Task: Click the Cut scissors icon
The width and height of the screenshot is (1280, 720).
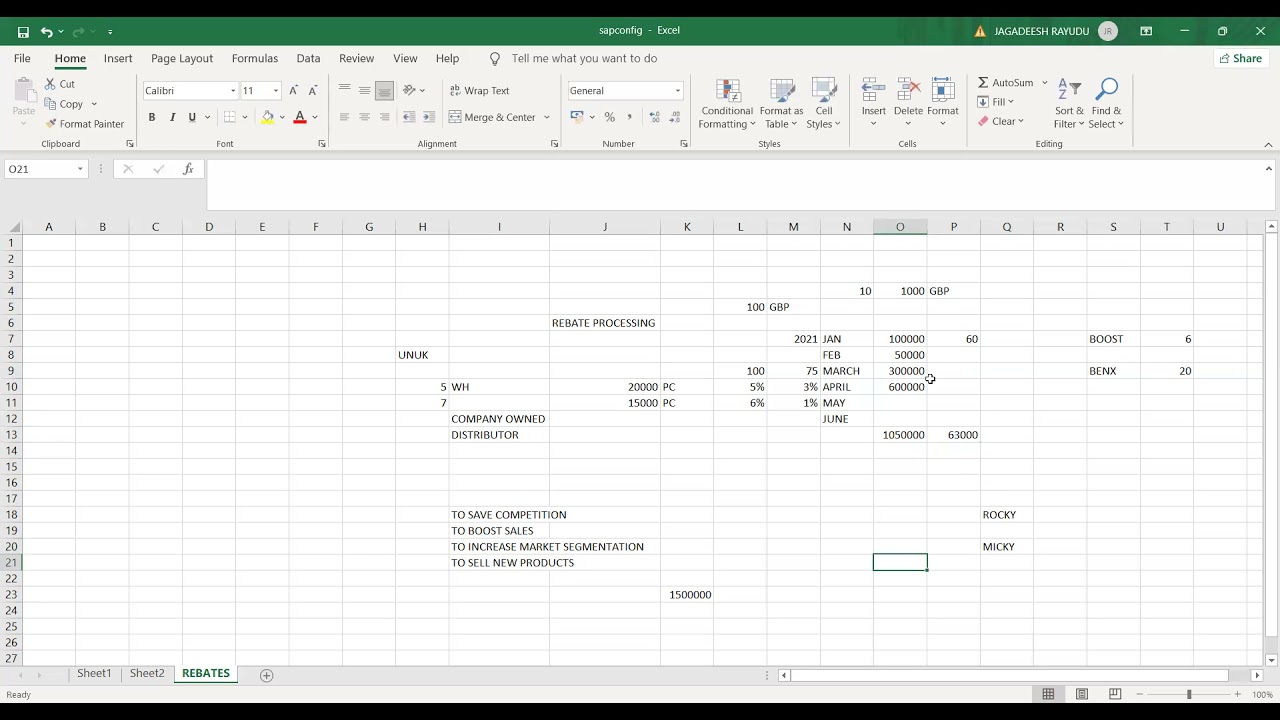Action: (51, 84)
